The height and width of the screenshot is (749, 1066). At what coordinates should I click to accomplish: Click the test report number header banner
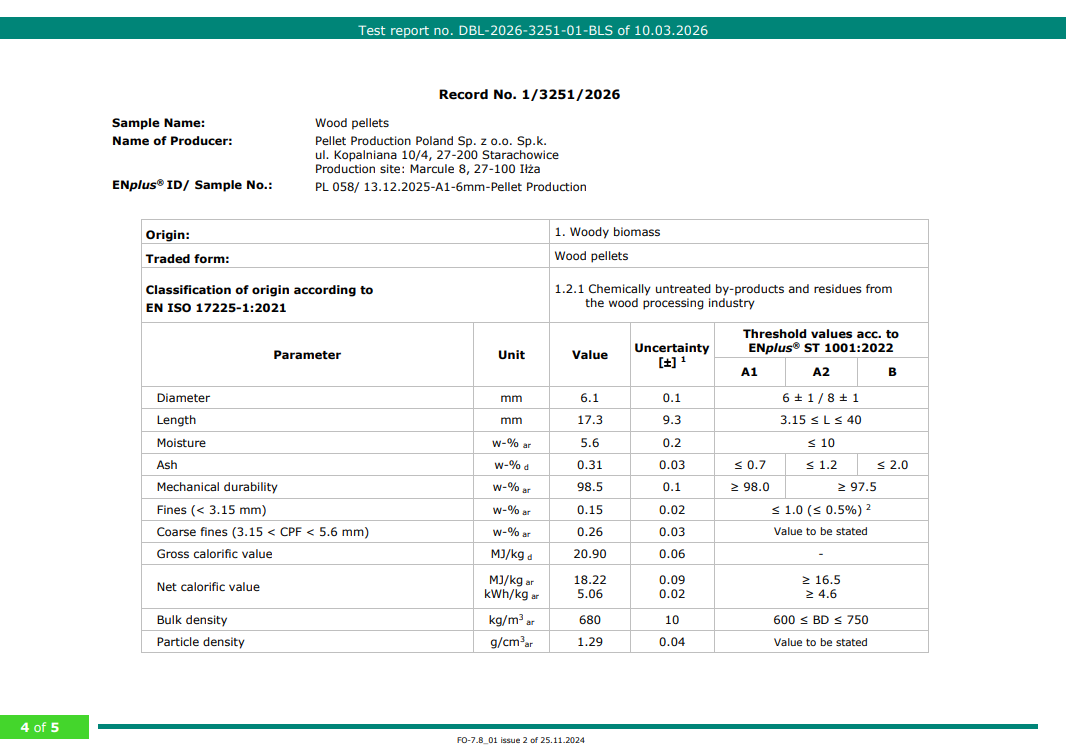pyautogui.click(x=533, y=30)
